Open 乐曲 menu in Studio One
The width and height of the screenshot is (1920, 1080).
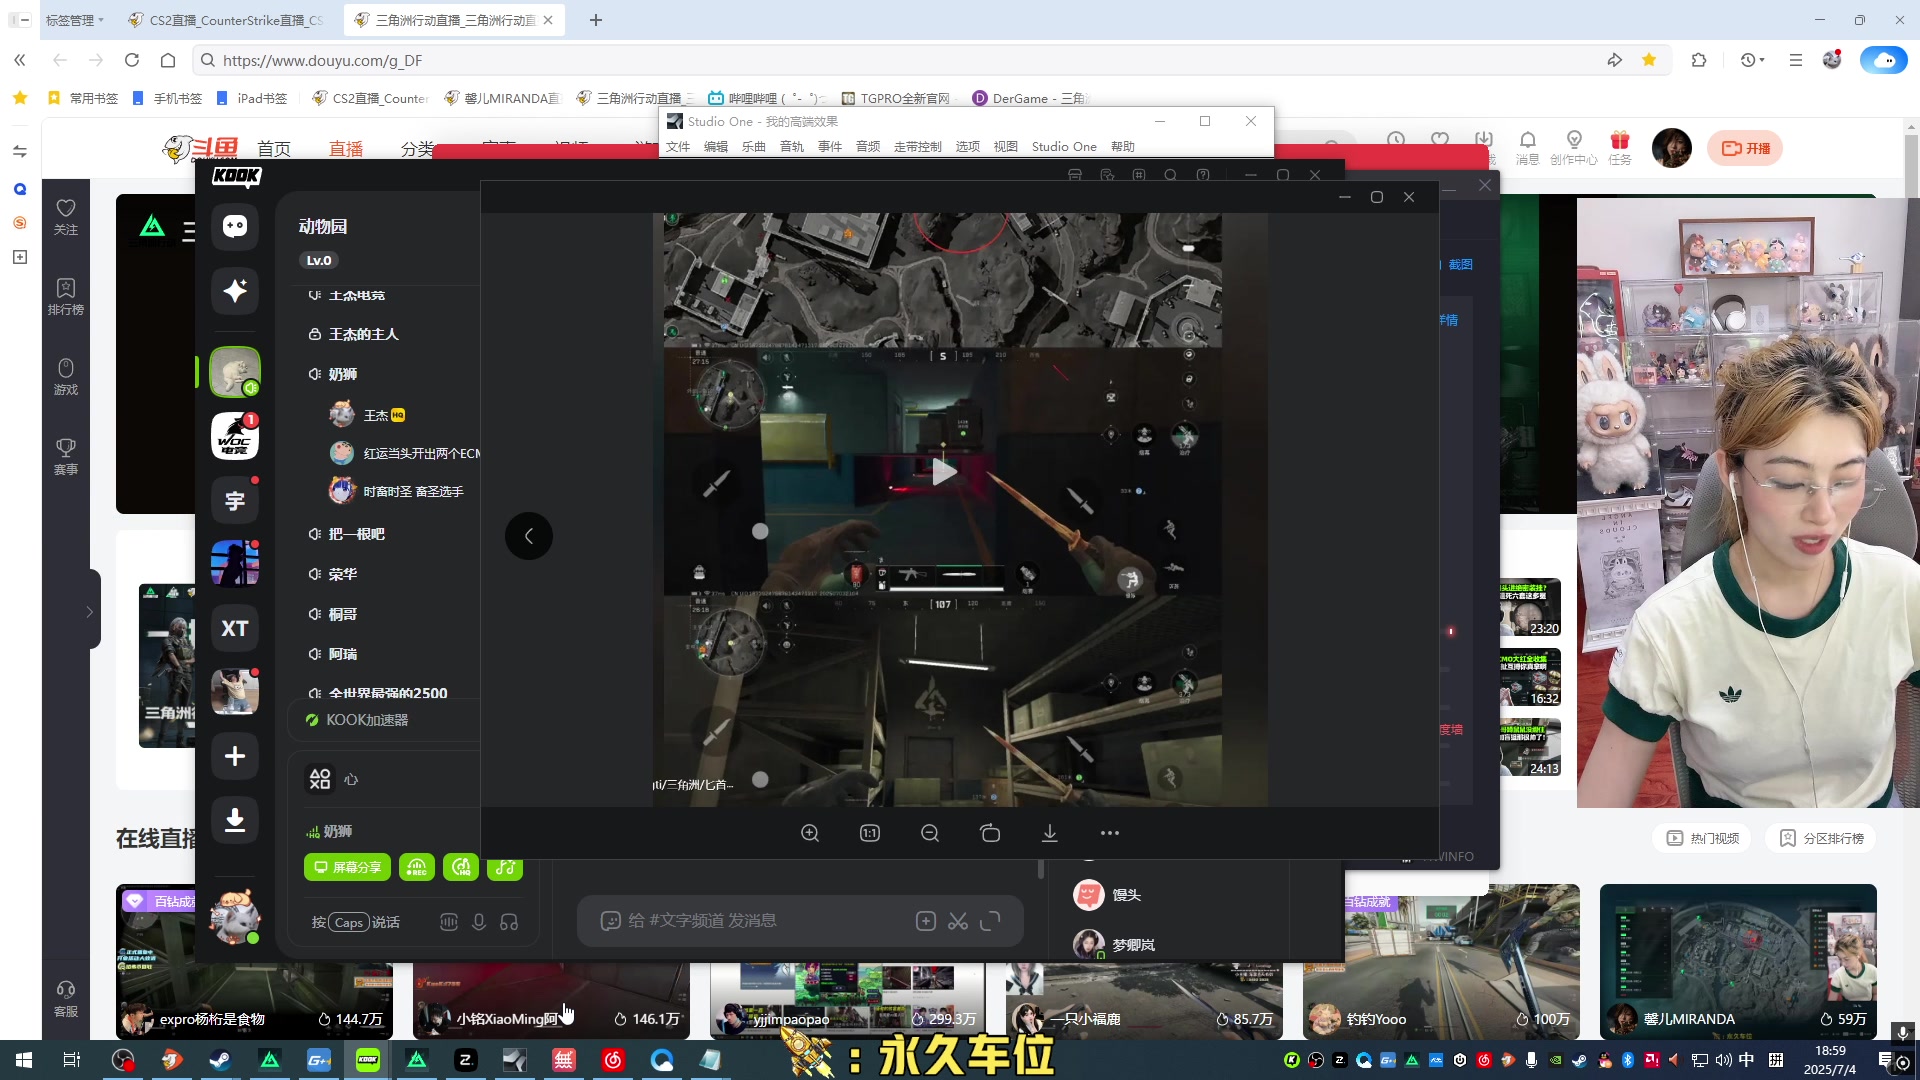coord(754,146)
